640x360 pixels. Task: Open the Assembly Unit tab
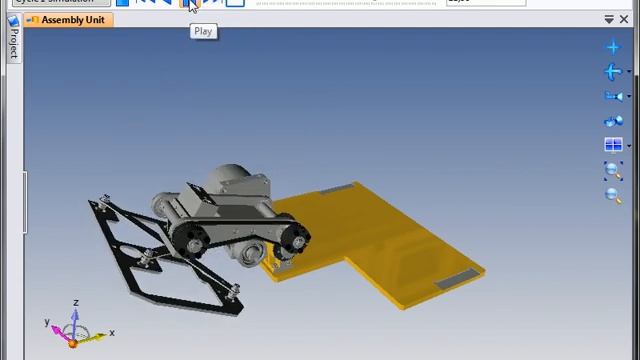(x=69, y=20)
